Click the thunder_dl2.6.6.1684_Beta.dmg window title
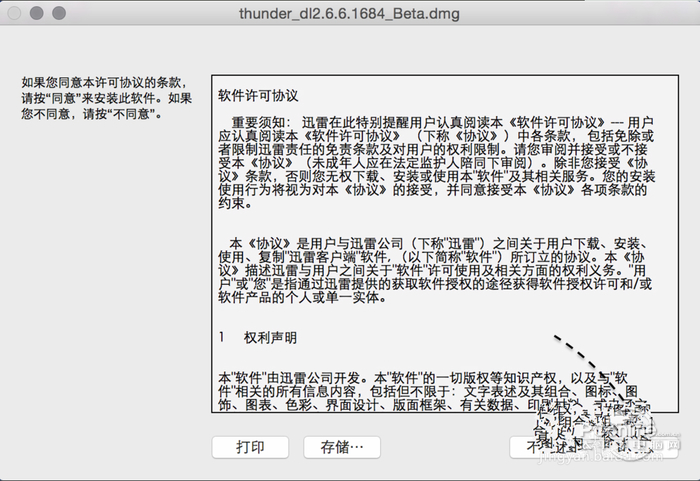 pyautogui.click(x=349, y=13)
